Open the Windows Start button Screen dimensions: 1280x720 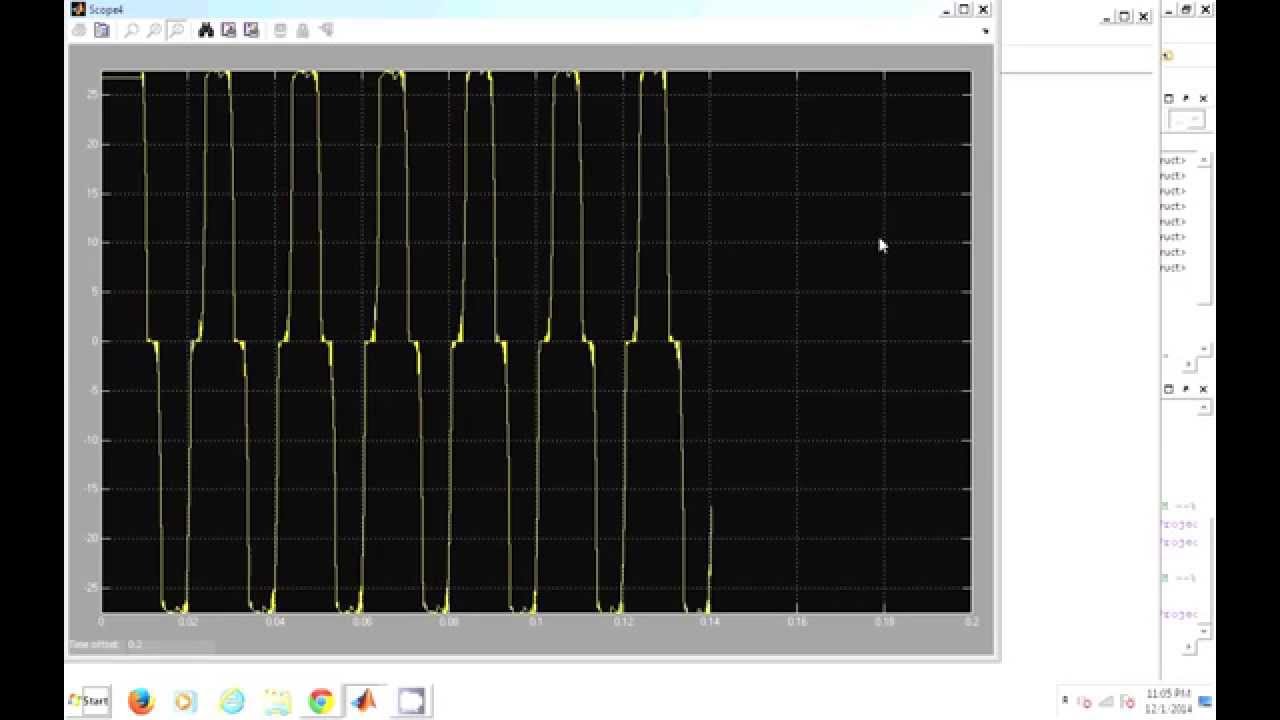tap(88, 701)
